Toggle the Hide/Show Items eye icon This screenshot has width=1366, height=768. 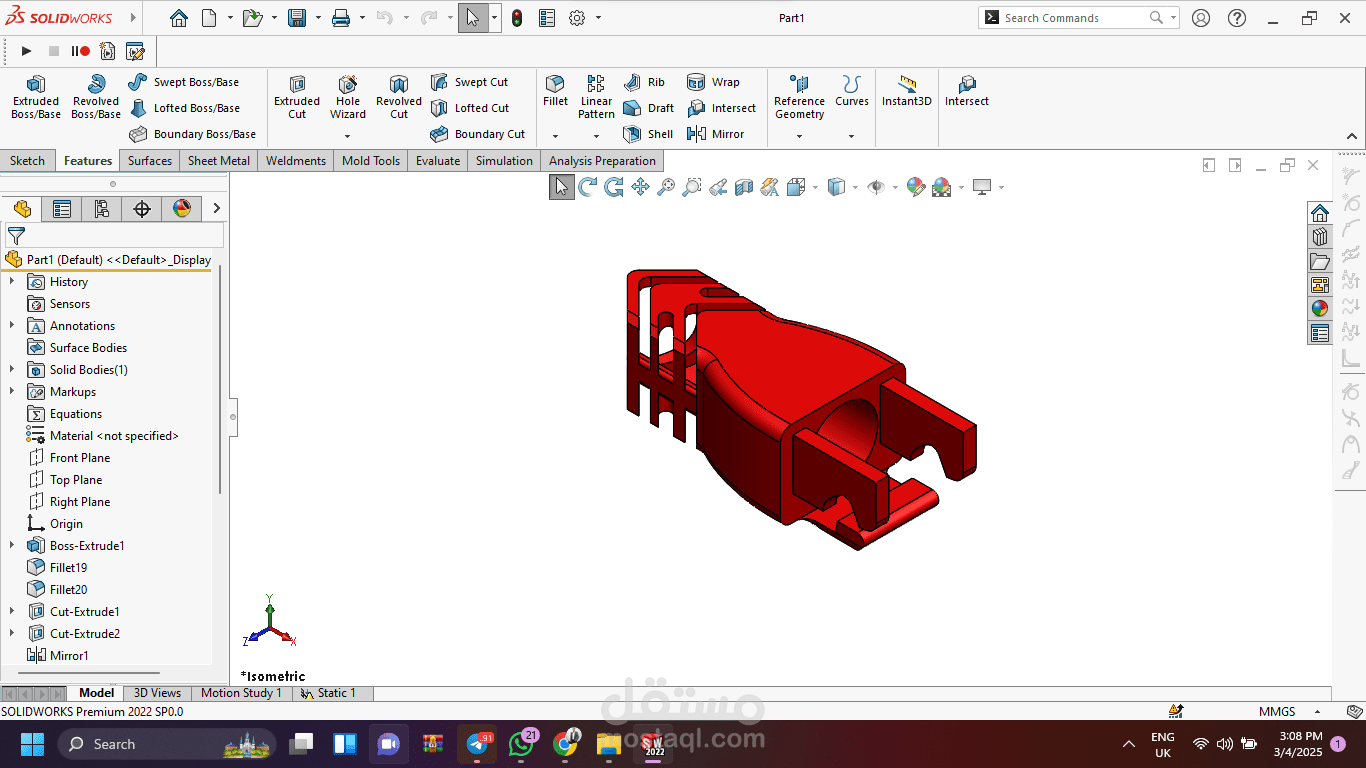(x=876, y=187)
